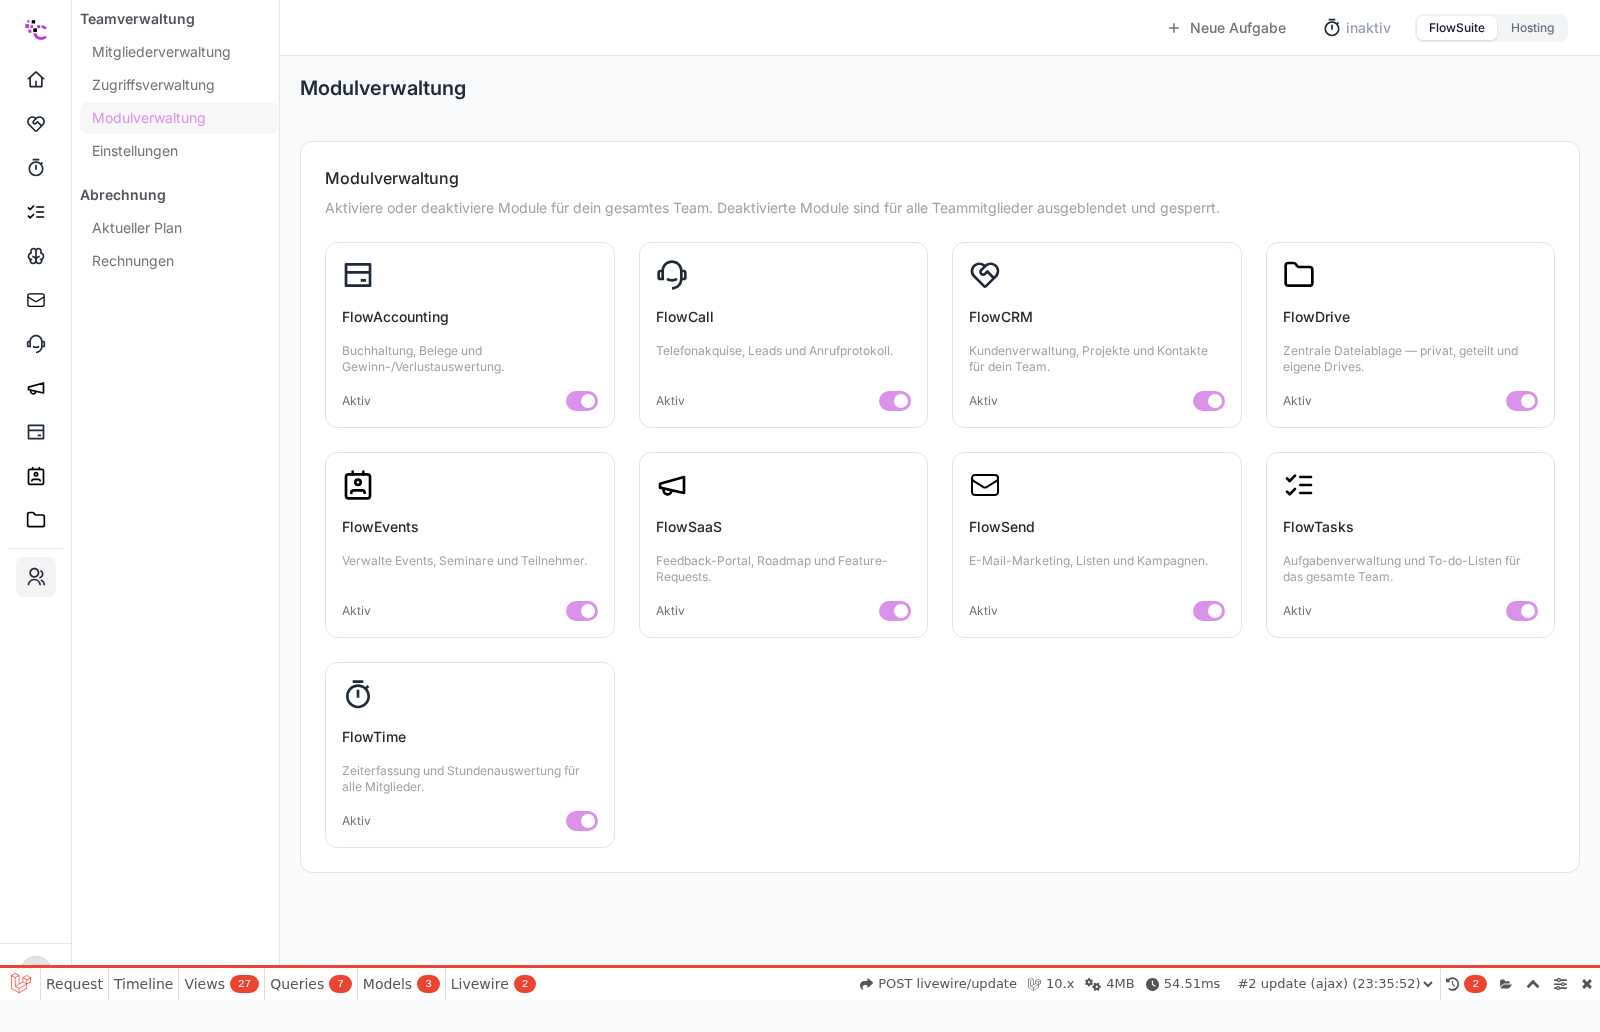Open the folder drive icon in the sidebar
Screen dimensions: 1600x1032
[x=36, y=519]
